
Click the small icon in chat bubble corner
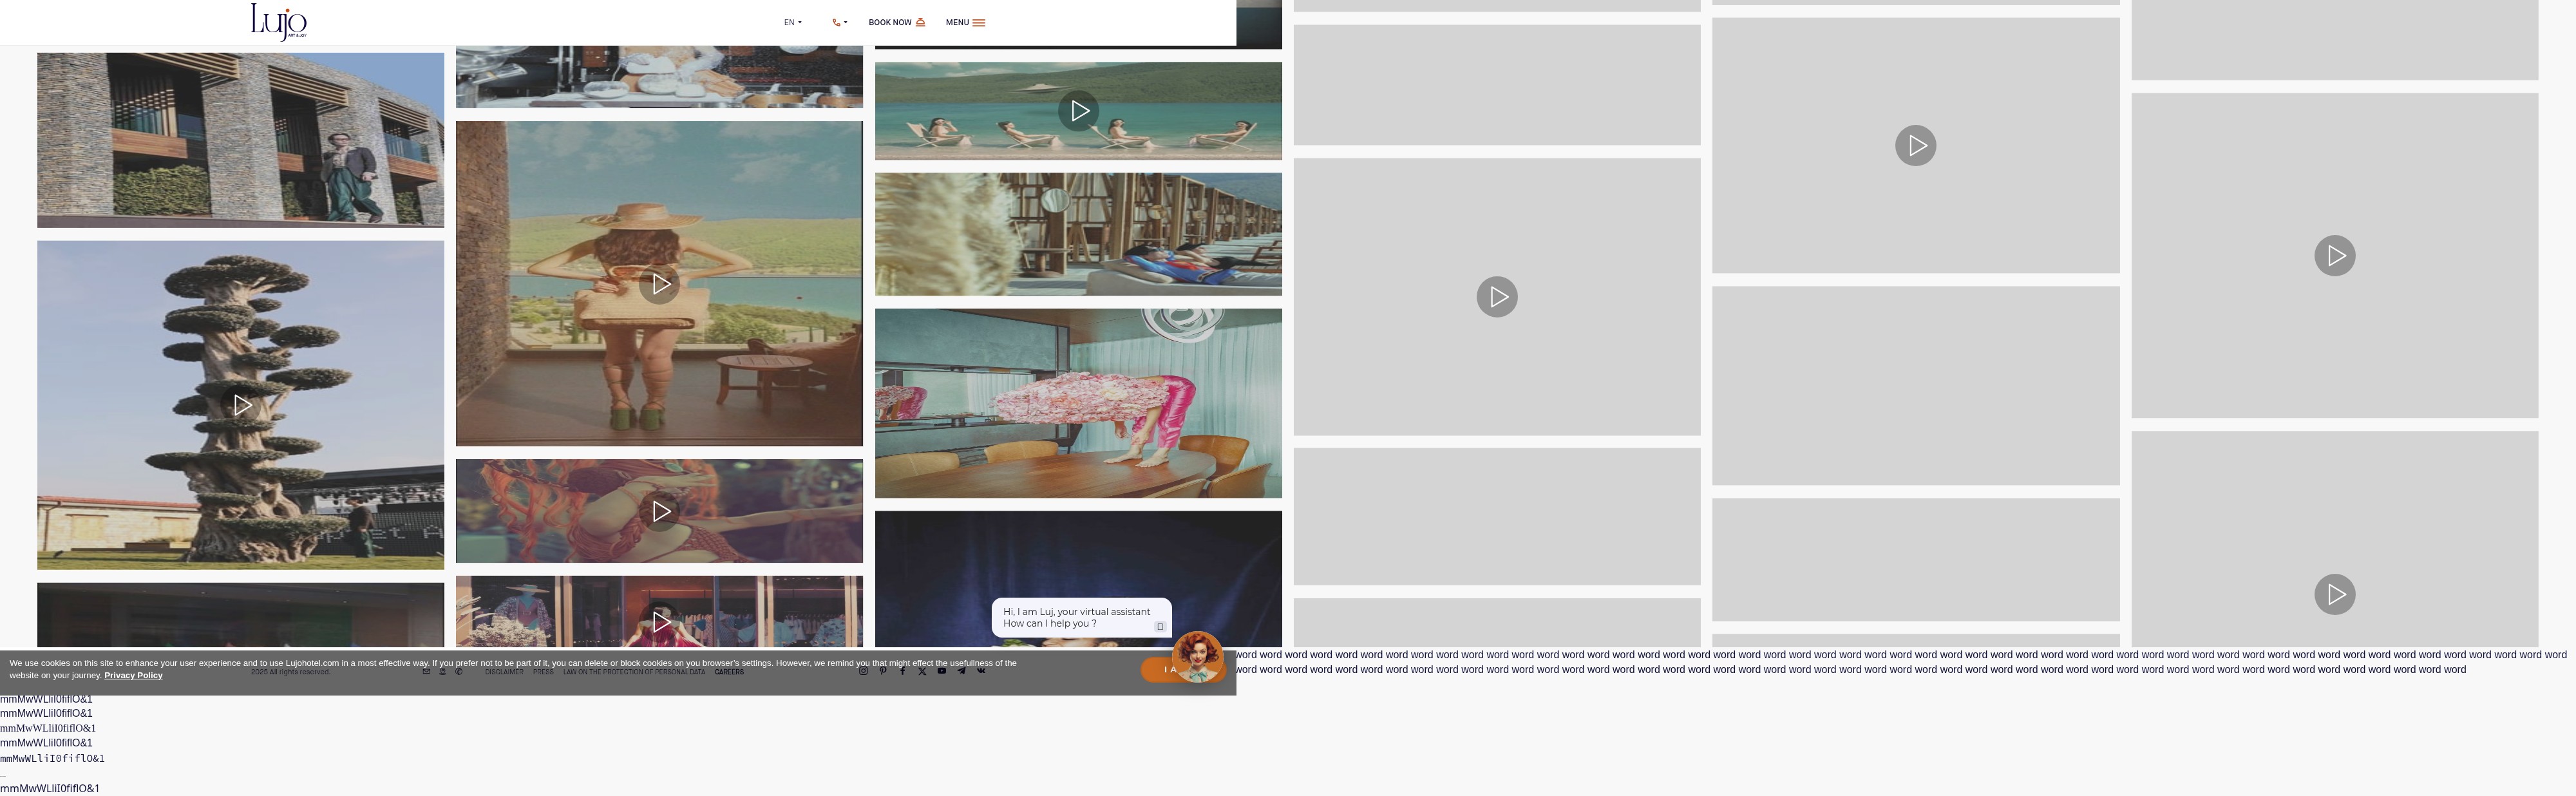click(1160, 626)
